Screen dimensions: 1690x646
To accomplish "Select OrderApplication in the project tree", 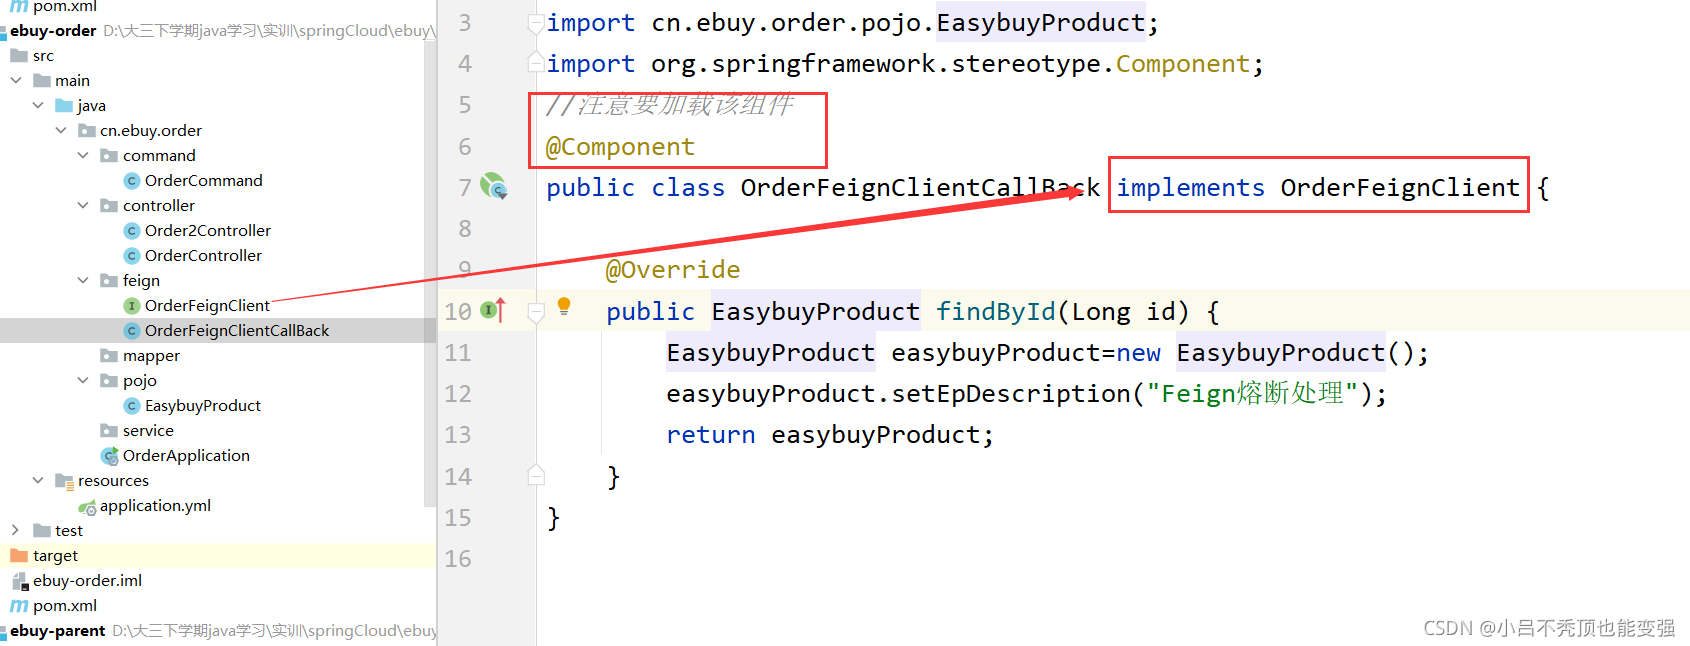I will pos(186,456).
